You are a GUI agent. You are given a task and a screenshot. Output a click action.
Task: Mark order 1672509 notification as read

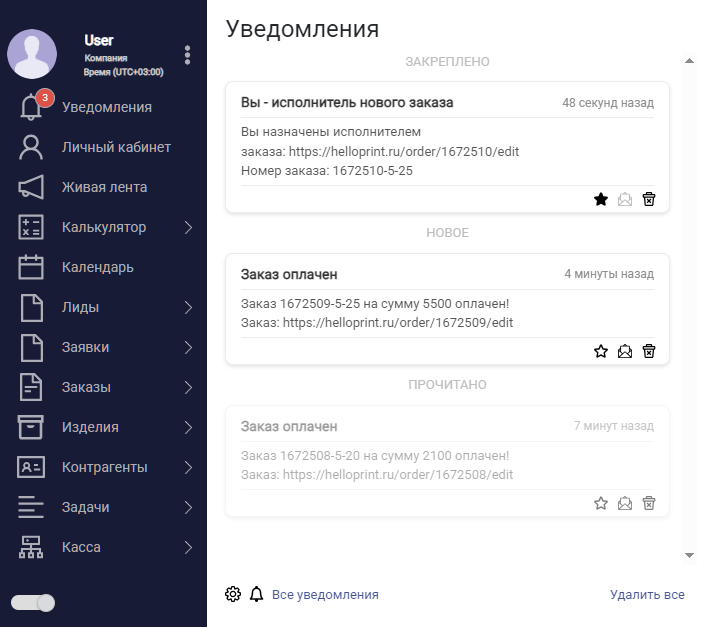click(625, 351)
